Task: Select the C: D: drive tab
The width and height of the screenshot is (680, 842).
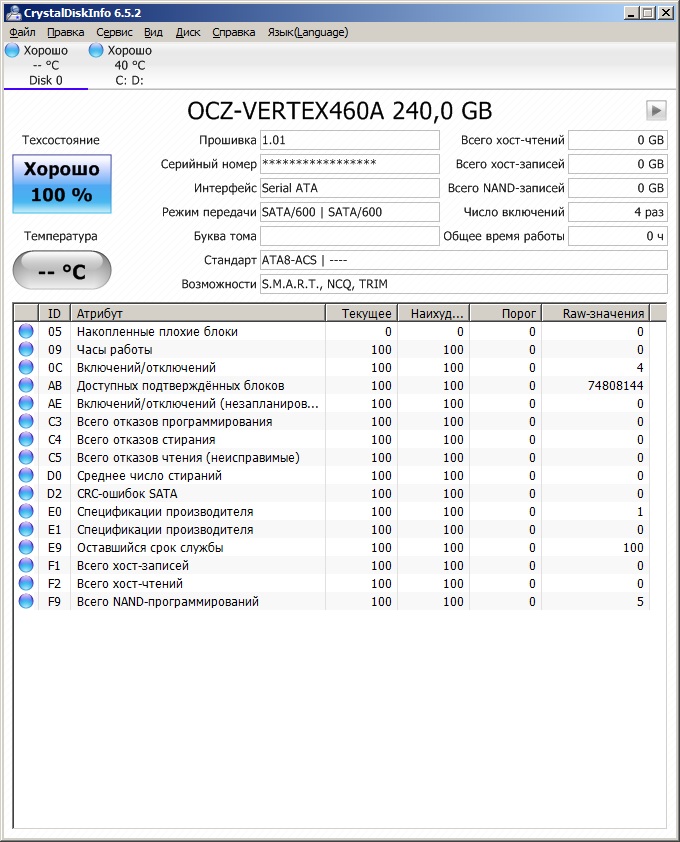Action: tap(129, 66)
